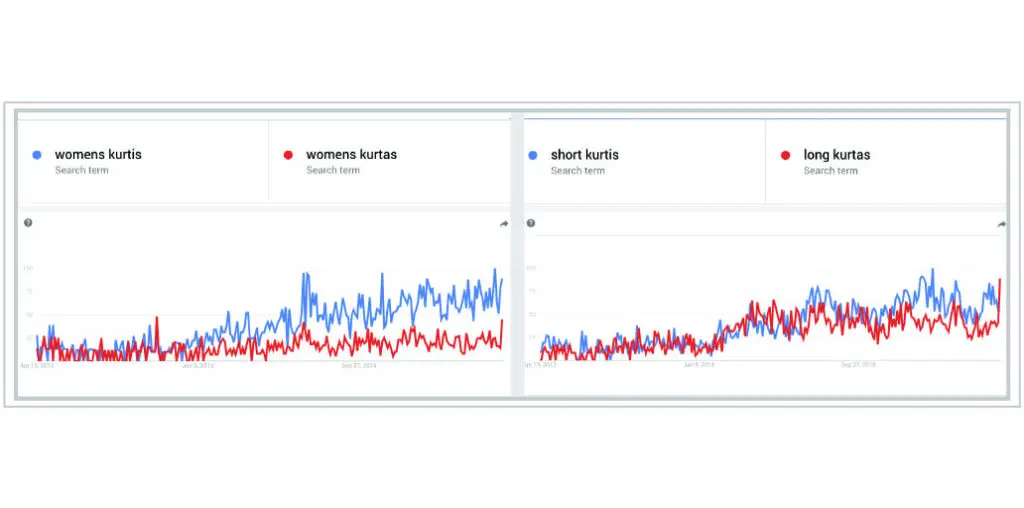
Task: Click the blue dot beside short kurtis
Action: point(532,155)
